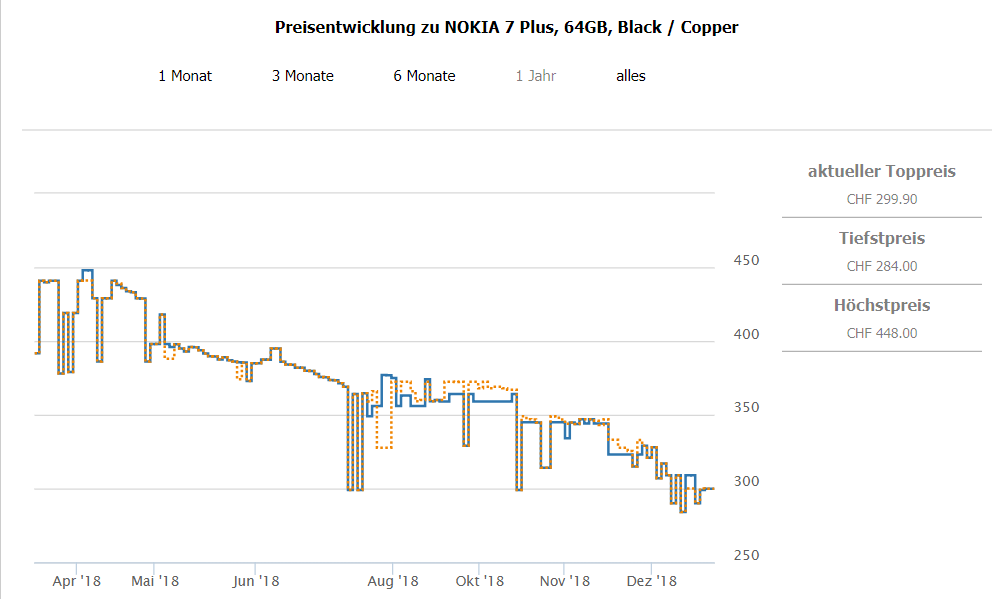Select the CHF 448.00 highest price

tap(881, 333)
